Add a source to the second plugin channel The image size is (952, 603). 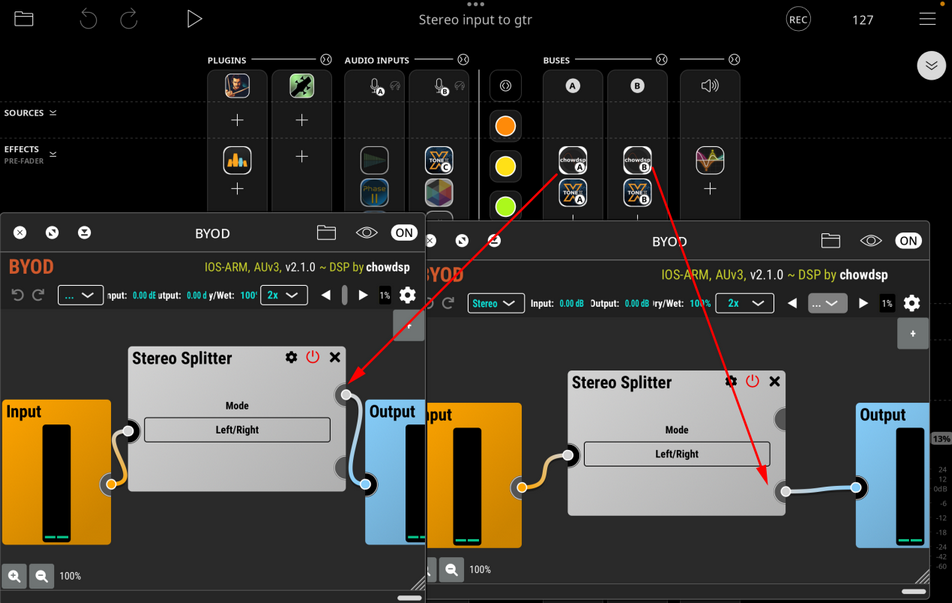(x=302, y=120)
